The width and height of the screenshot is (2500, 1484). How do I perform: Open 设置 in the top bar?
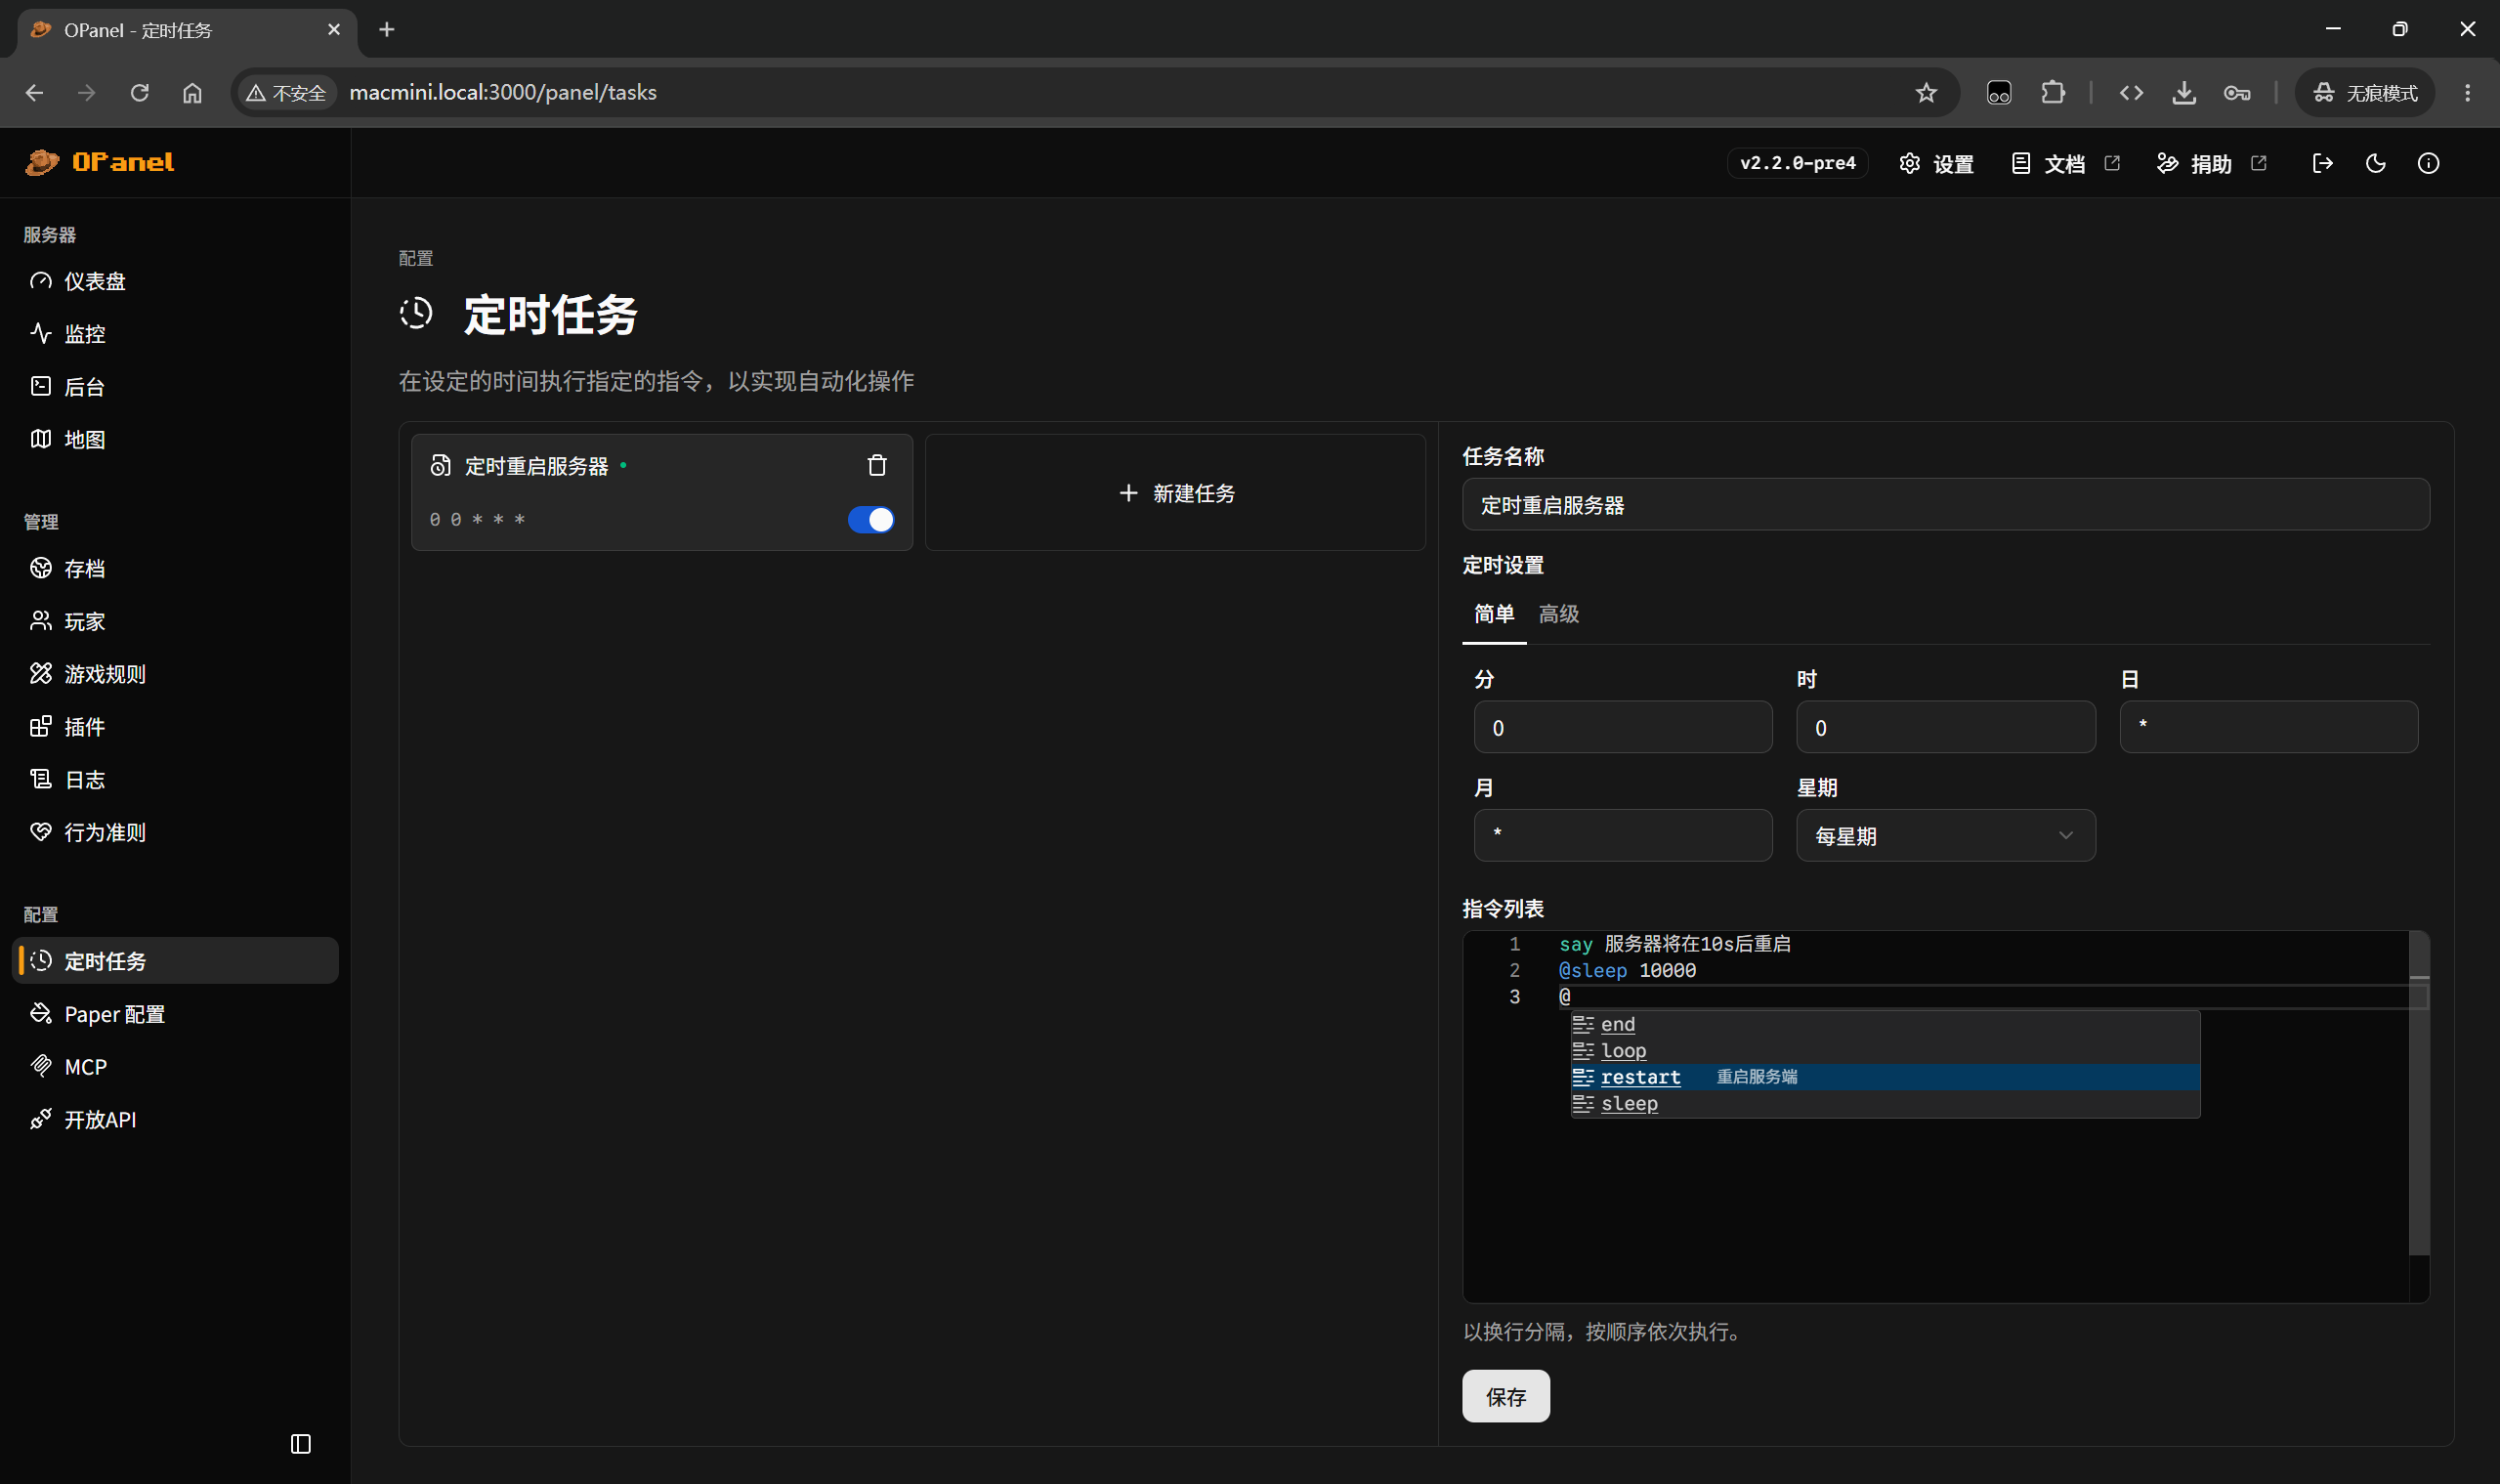point(1936,163)
